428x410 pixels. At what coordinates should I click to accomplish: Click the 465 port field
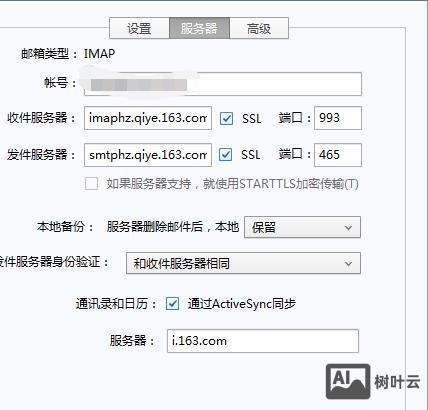(x=338, y=155)
